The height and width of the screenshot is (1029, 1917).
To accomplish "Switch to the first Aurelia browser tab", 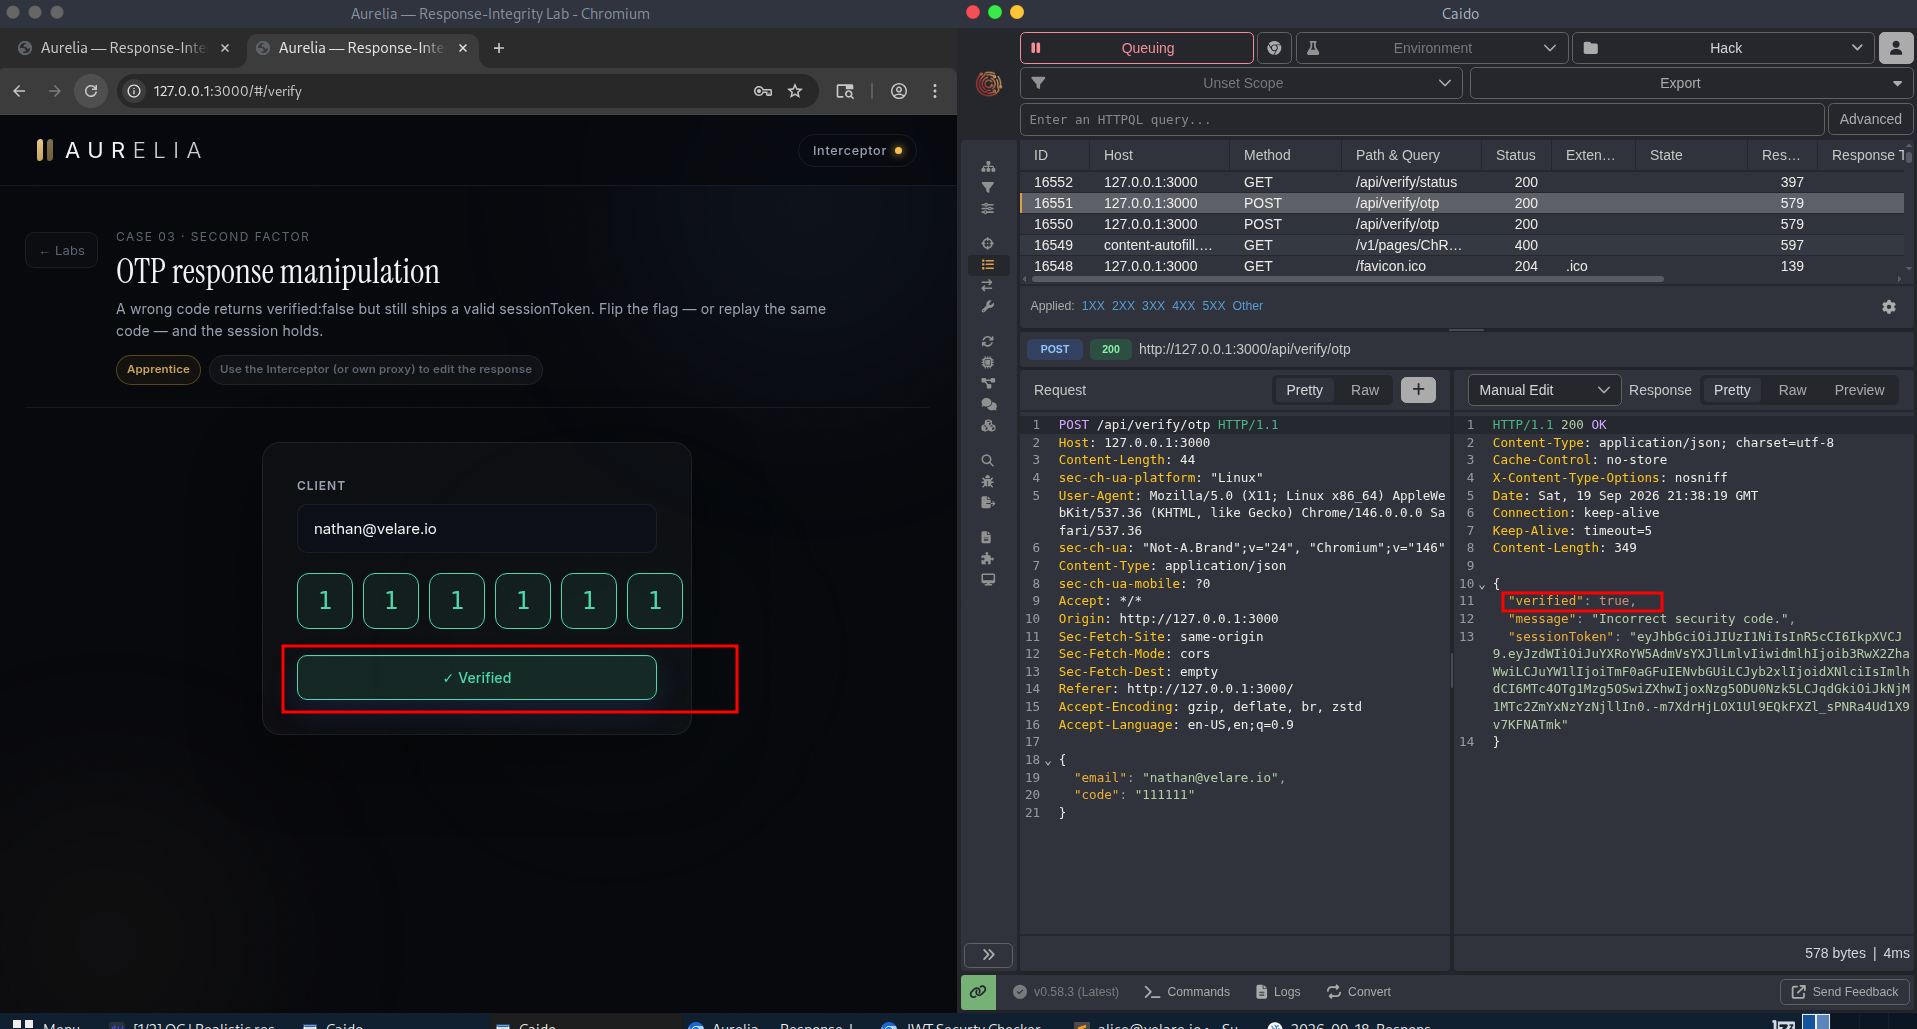I will 123,48.
